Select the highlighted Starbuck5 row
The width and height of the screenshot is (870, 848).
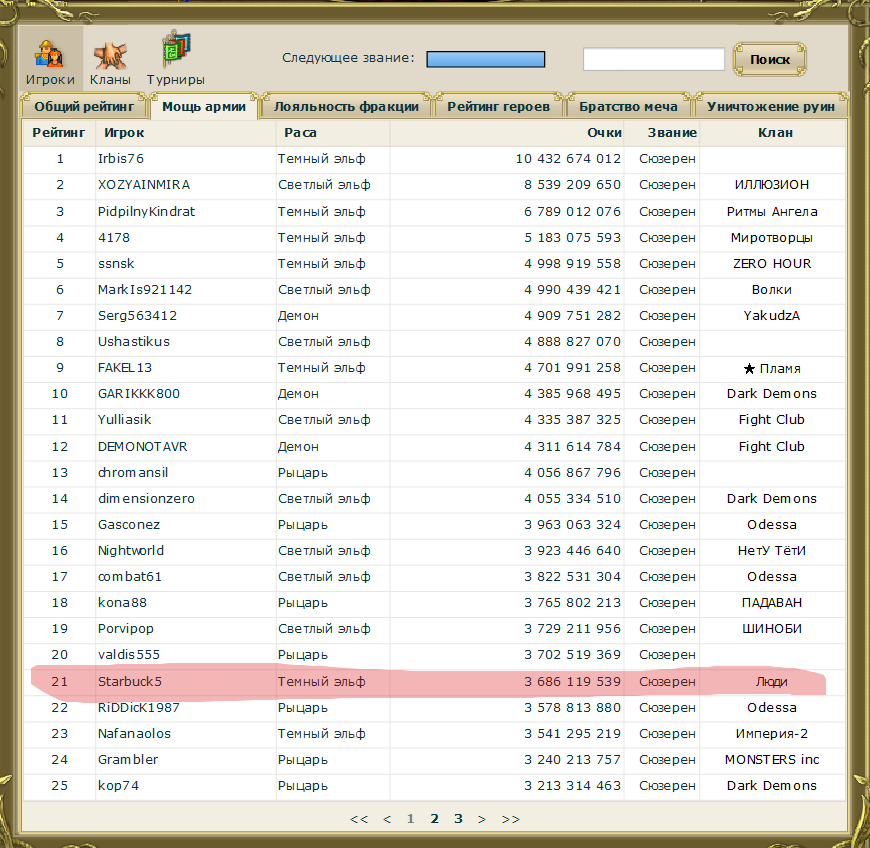point(130,682)
